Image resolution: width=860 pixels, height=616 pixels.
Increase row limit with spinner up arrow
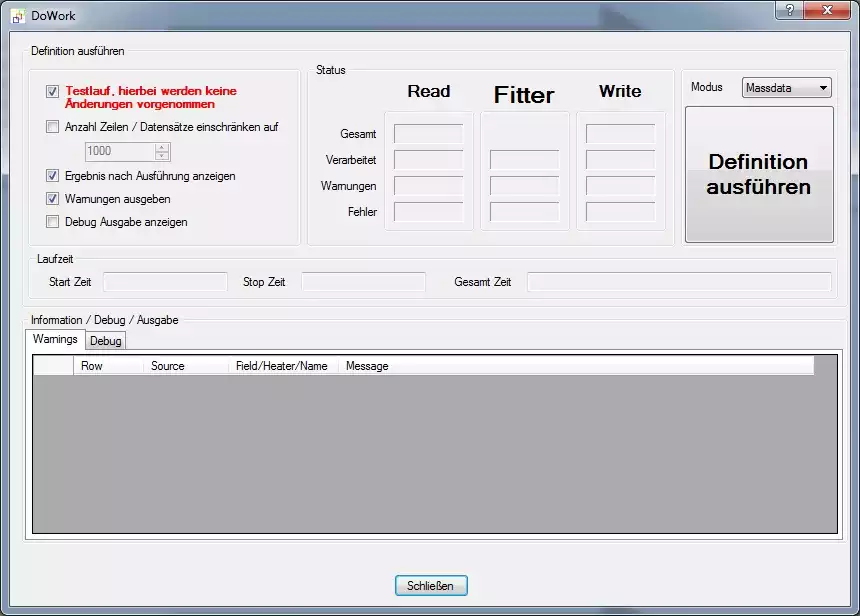tap(163, 147)
